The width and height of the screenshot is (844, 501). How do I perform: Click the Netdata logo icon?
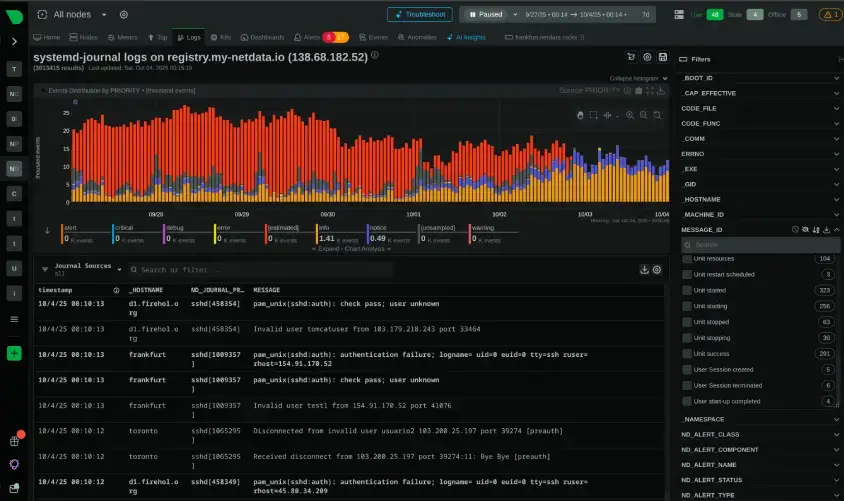click(15, 16)
